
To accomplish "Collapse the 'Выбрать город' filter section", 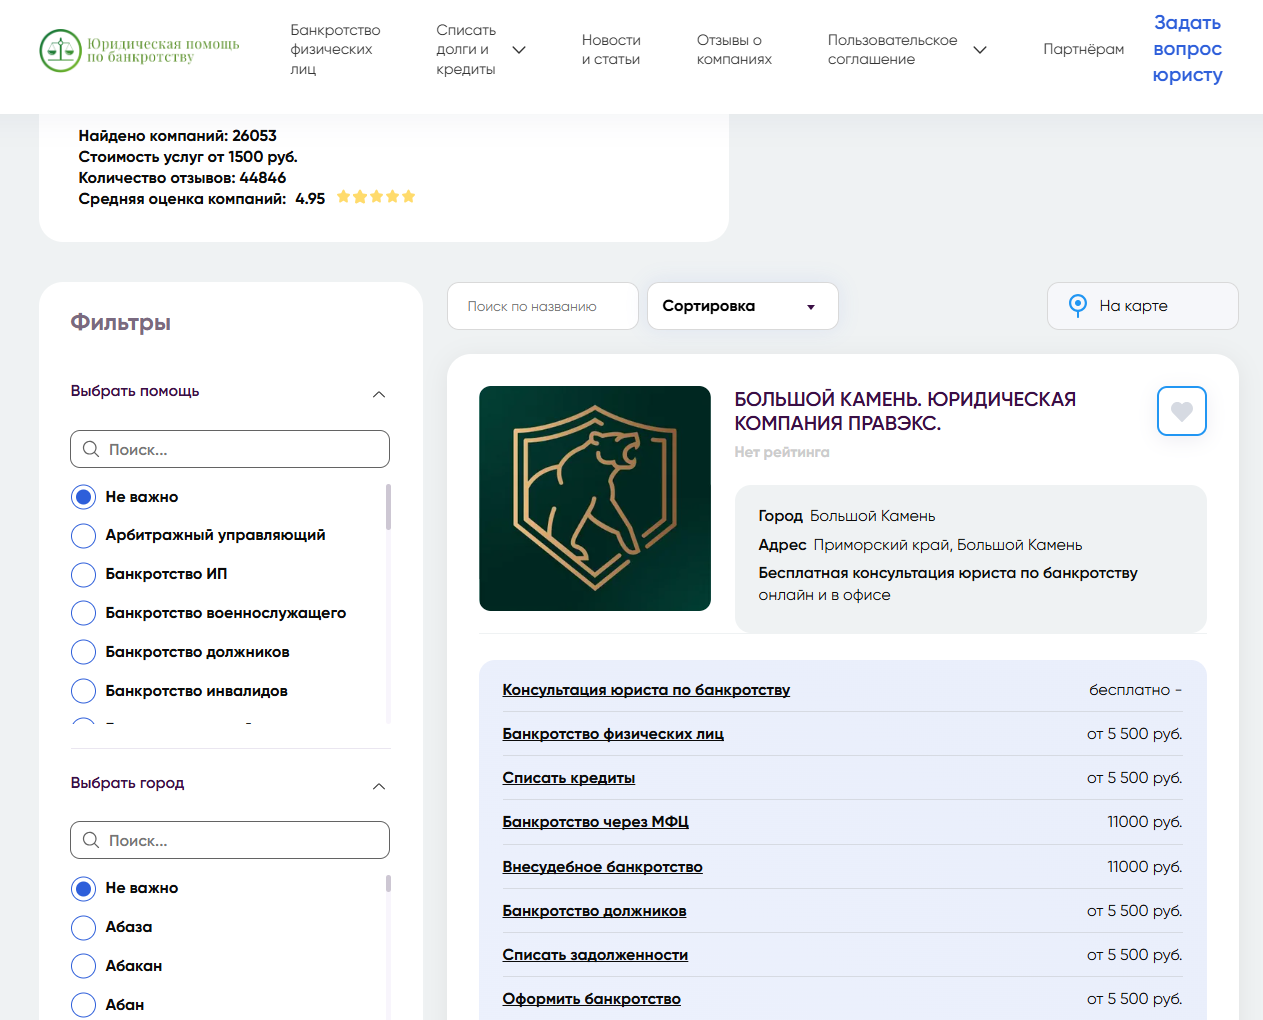I will (x=379, y=786).
